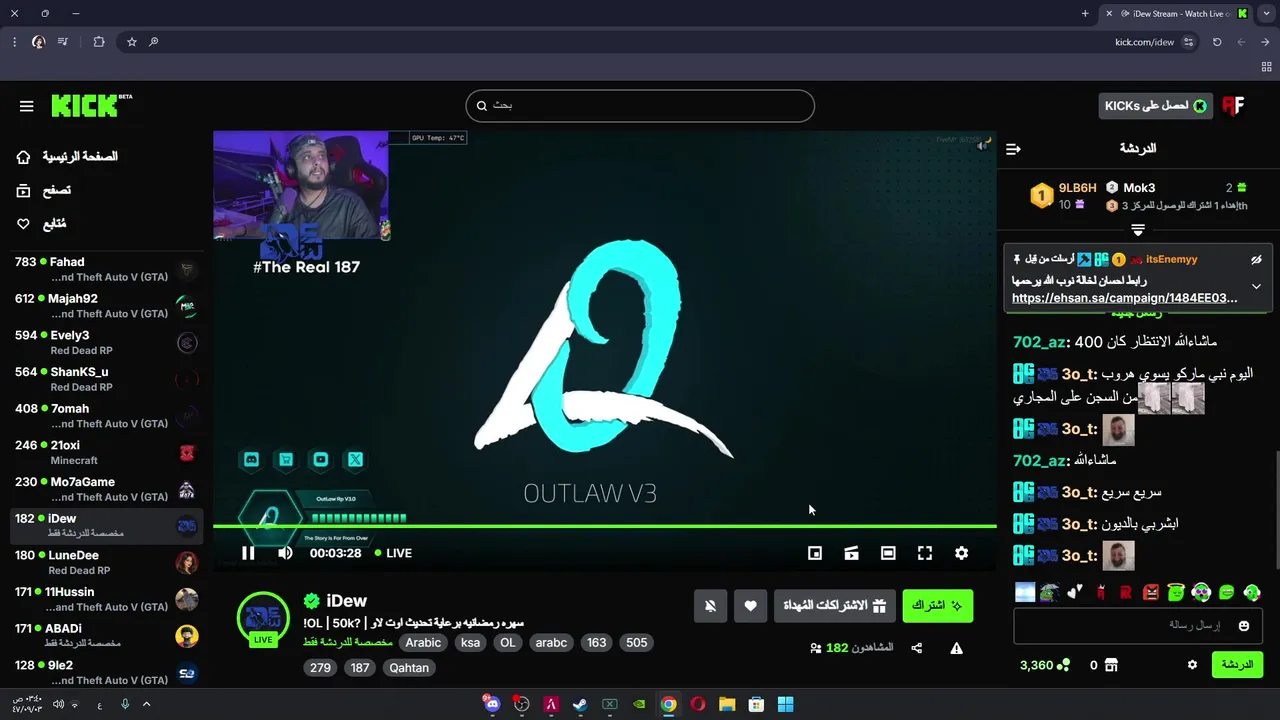Open Steam from the taskbar

click(580, 704)
